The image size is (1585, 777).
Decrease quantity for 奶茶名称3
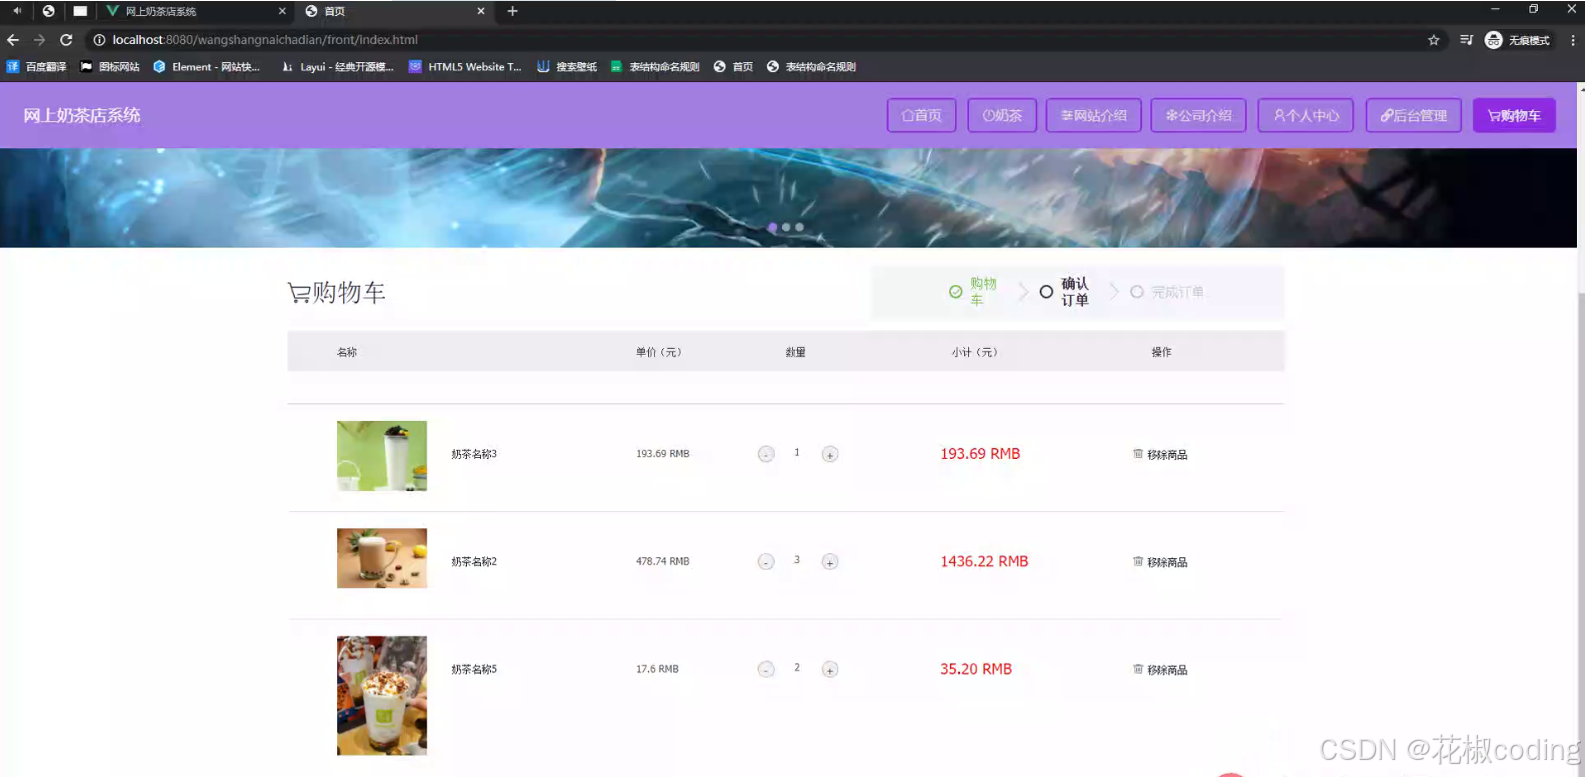point(766,454)
